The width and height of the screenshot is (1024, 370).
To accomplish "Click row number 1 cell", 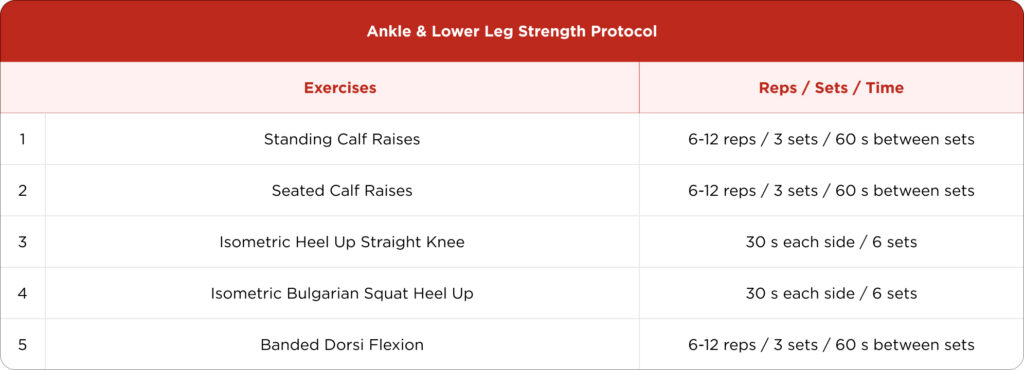I will 23,139.
